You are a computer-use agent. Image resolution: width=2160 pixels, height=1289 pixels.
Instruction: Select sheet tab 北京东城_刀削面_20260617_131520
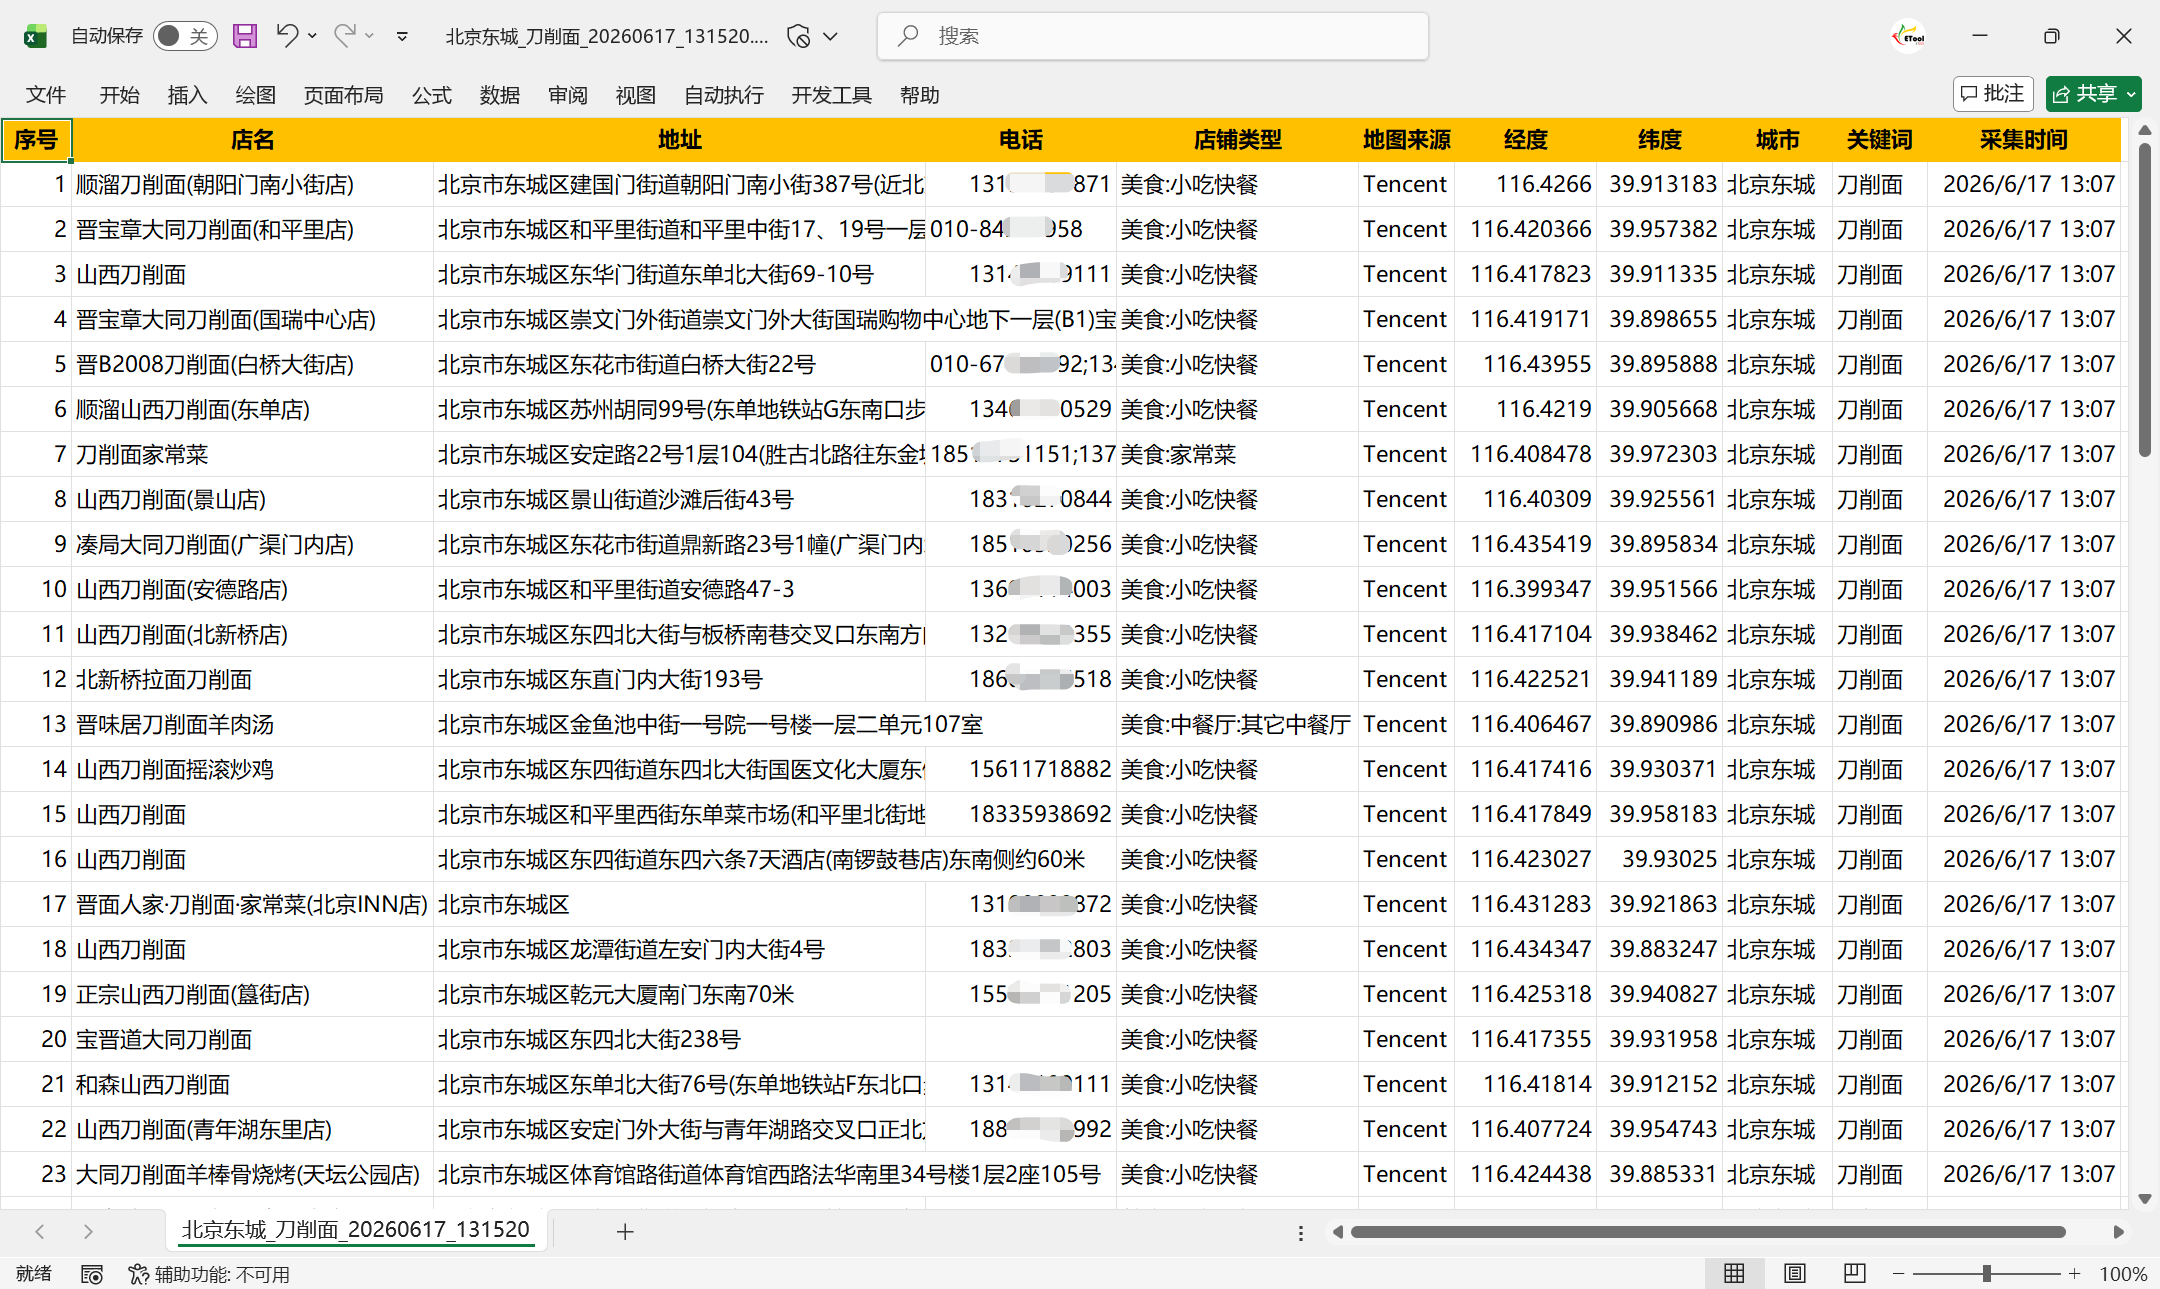point(355,1230)
